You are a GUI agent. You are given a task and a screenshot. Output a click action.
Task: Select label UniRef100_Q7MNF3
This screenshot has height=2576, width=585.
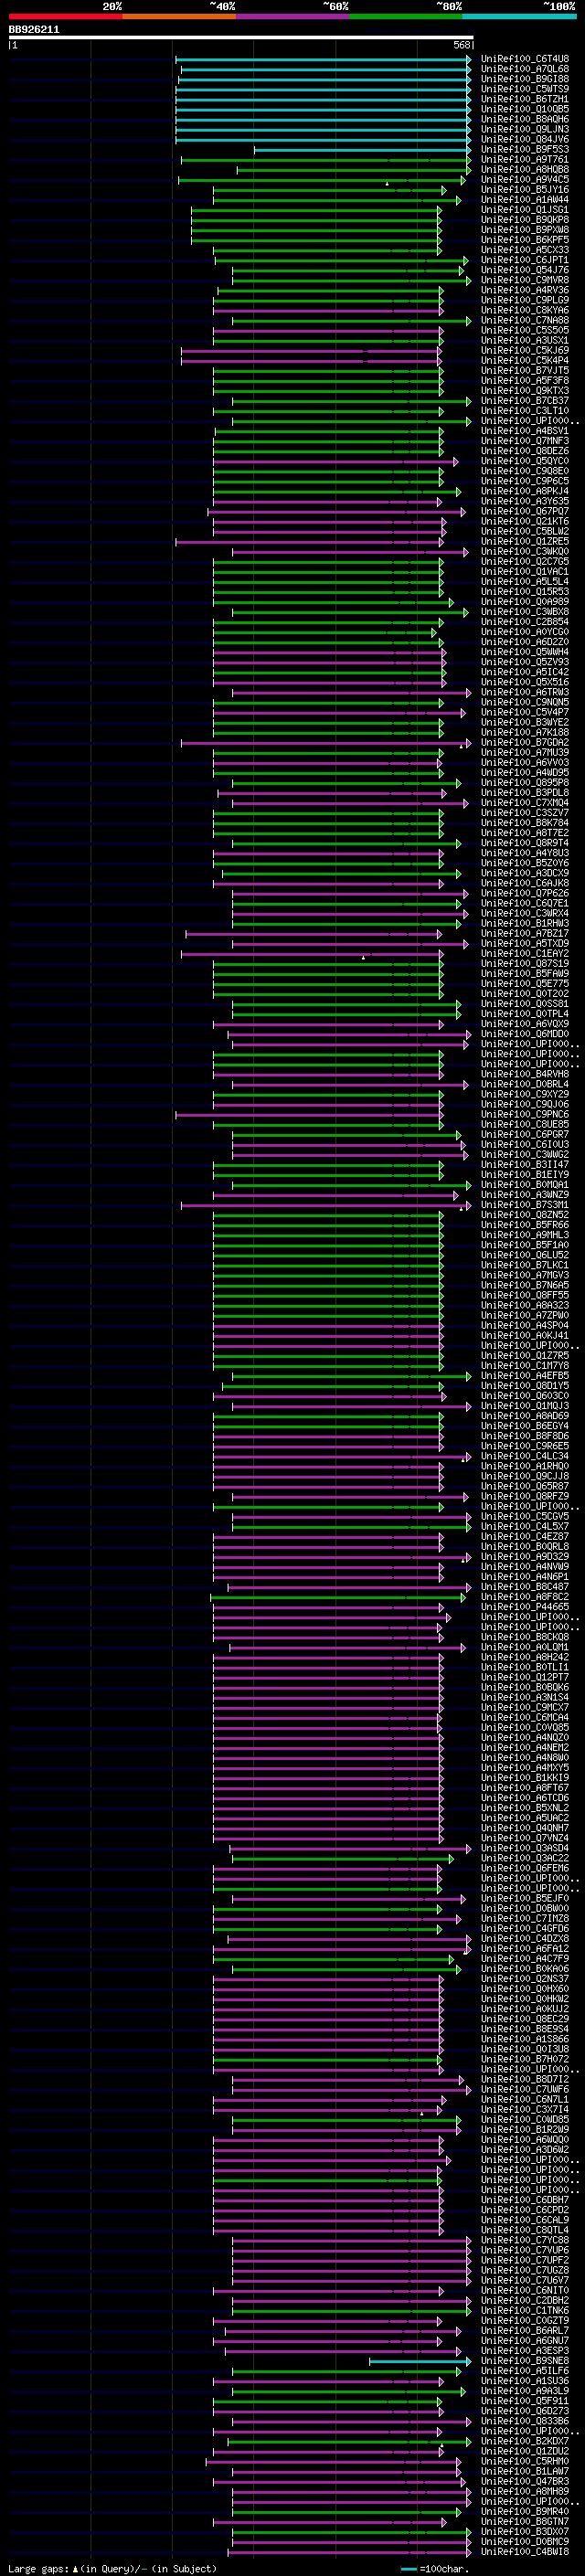point(525,441)
